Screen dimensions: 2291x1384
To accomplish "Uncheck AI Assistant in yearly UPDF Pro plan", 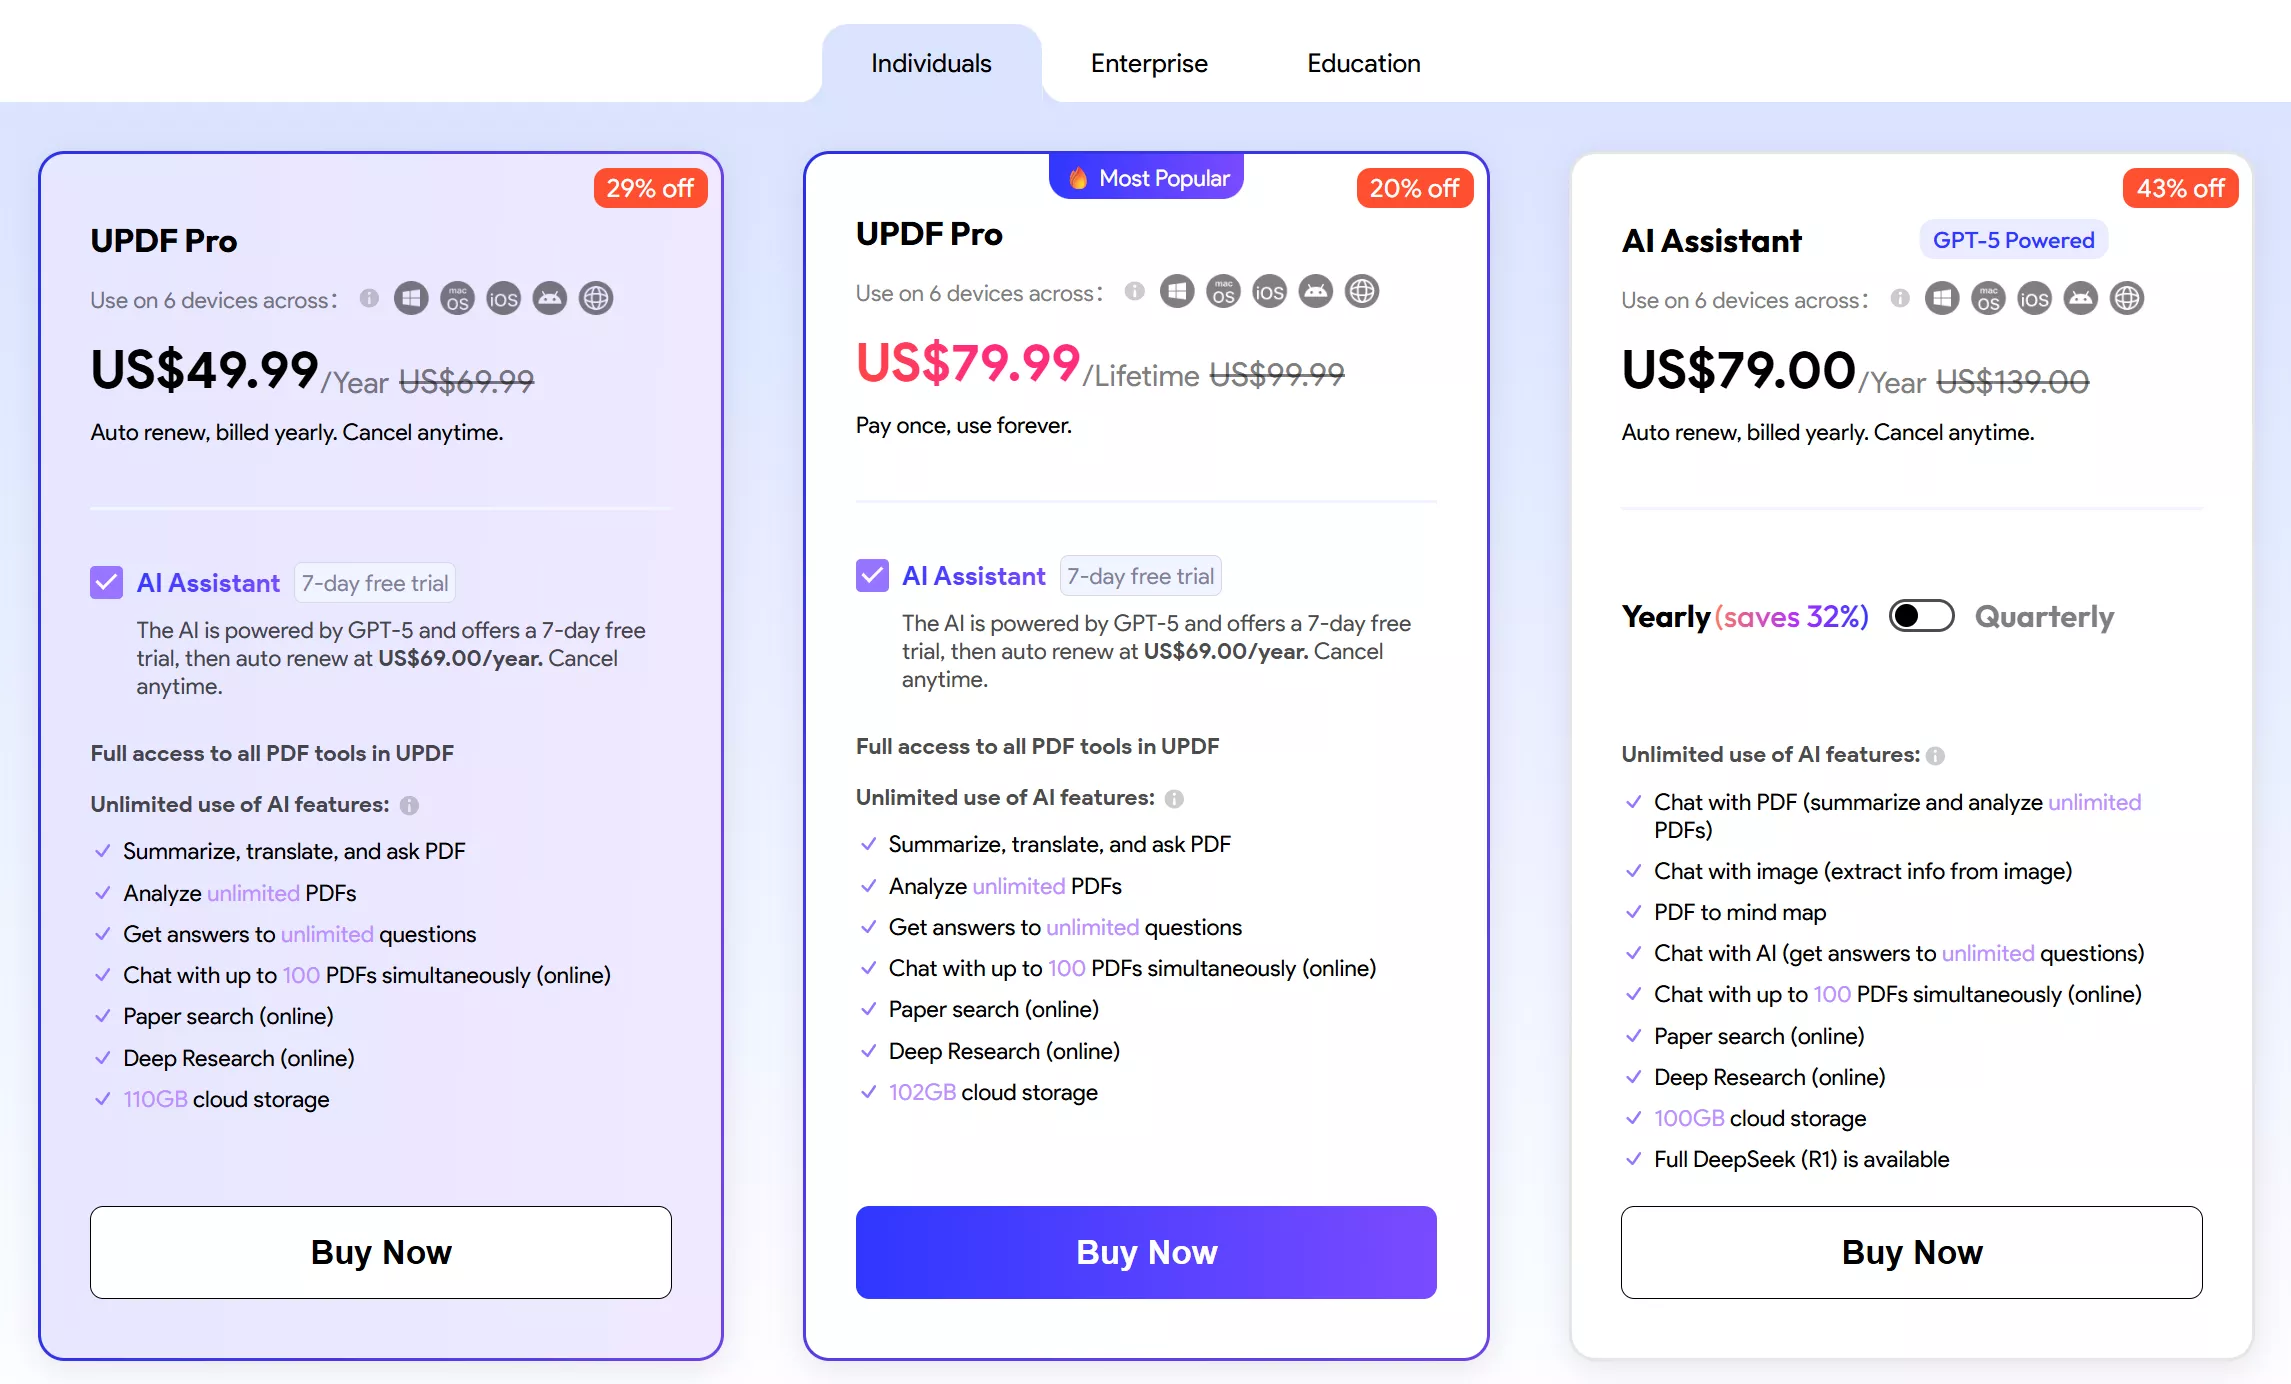I will 107,583.
